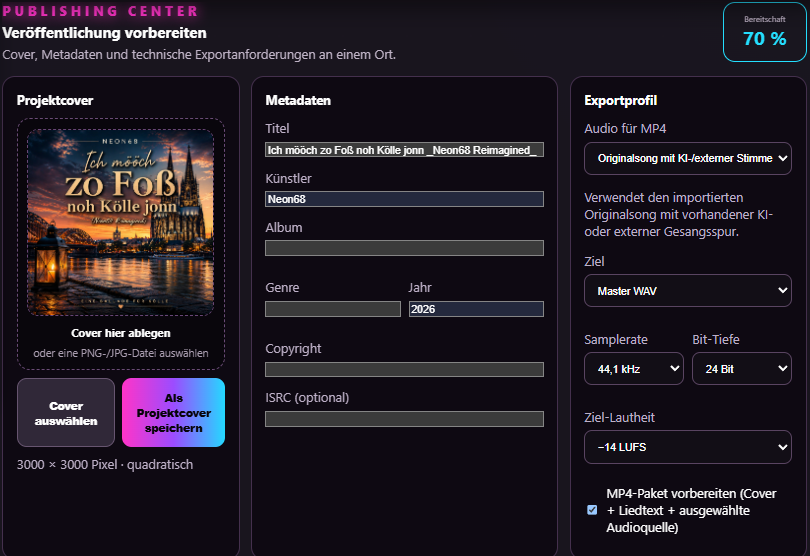The height and width of the screenshot is (556, 810).
Task: Click the Jahr field showing 2026
Action: (x=476, y=309)
